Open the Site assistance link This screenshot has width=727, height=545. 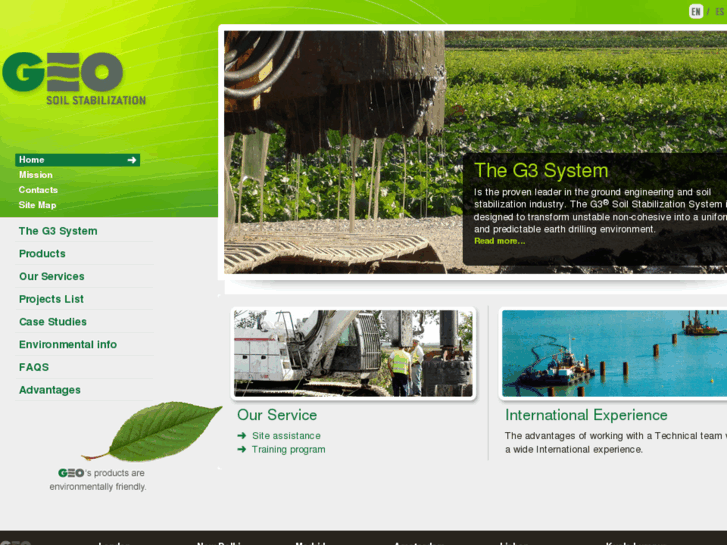tap(286, 436)
